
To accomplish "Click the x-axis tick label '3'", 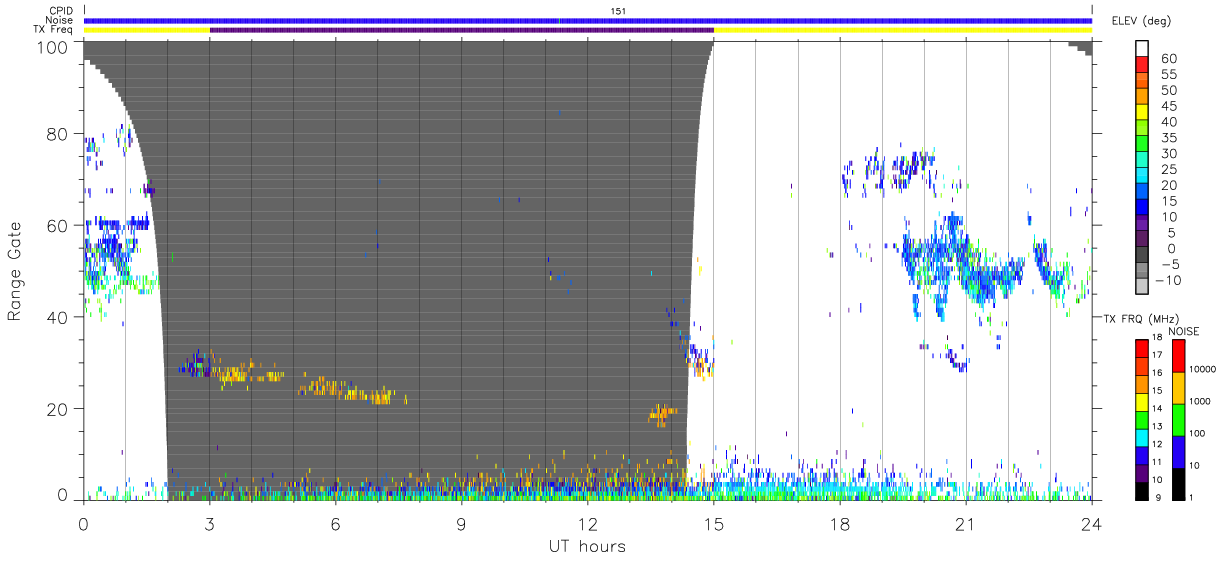I will [209, 524].
